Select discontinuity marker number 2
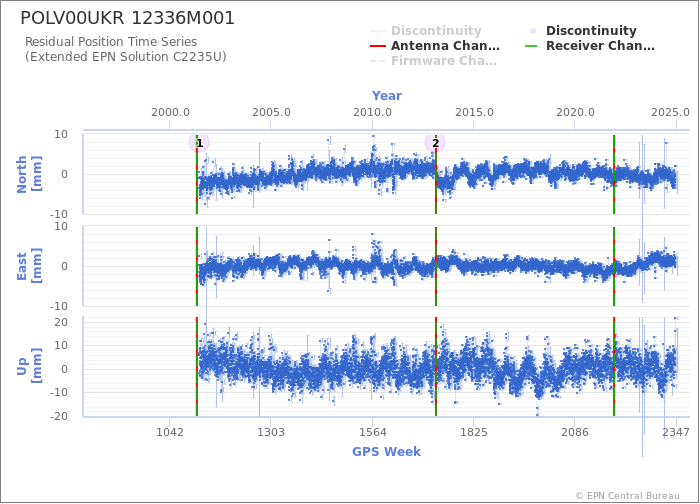The height and width of the screenshot is (504, 700). (x=435, y=143)
